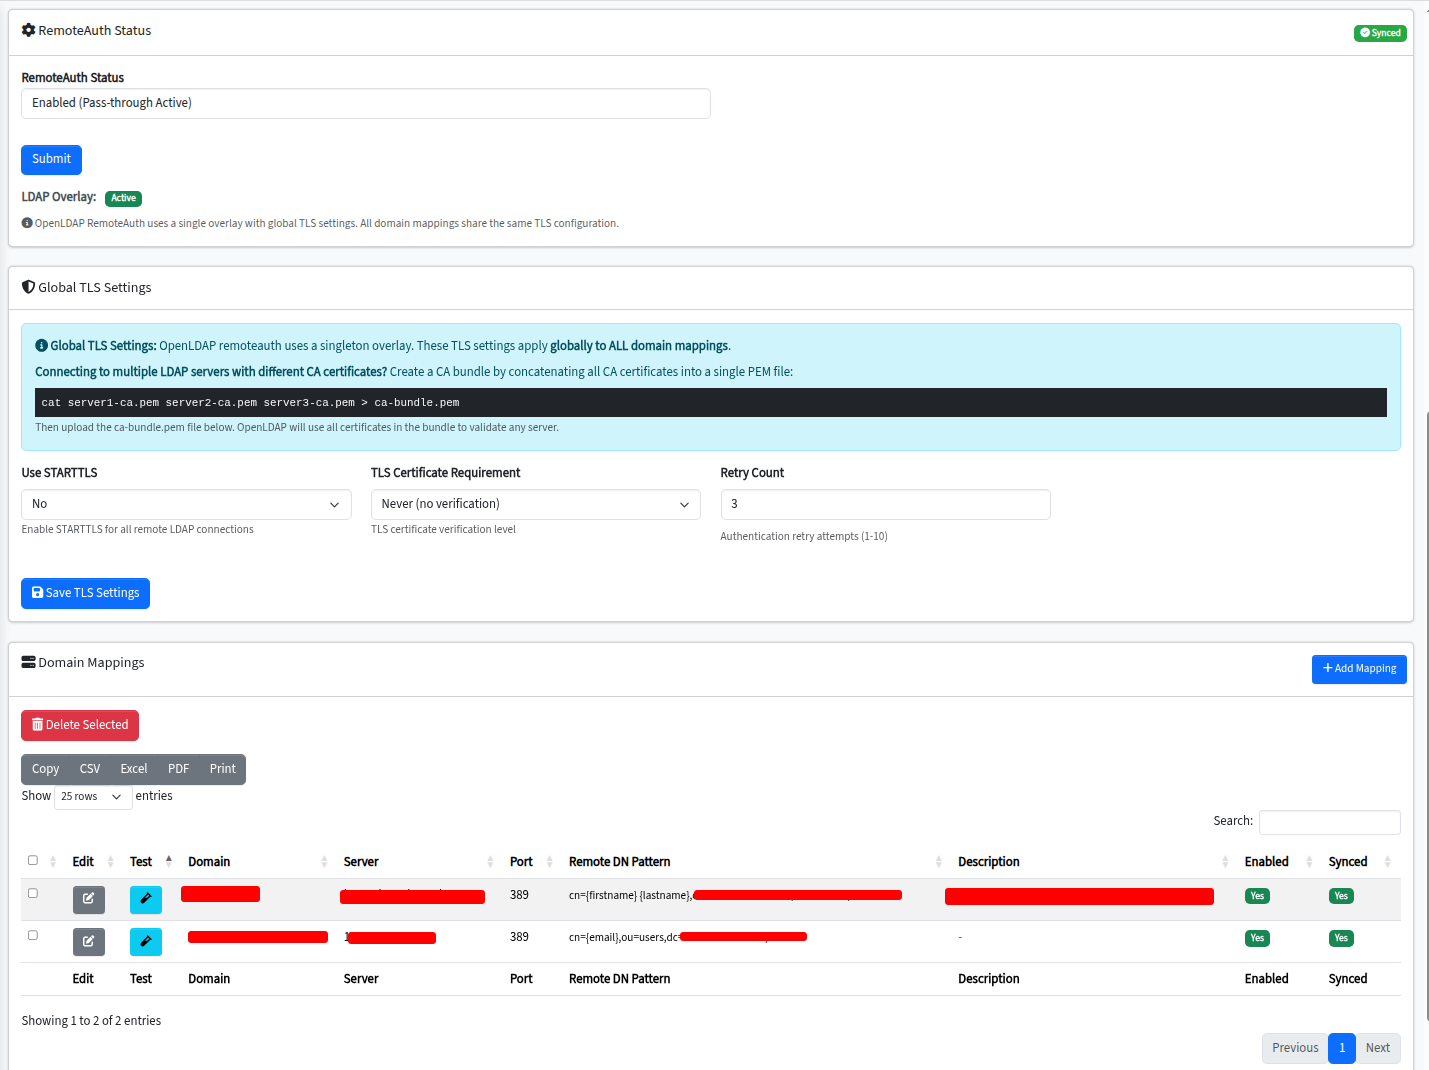Click the Retry Count input field

(885, 504)
